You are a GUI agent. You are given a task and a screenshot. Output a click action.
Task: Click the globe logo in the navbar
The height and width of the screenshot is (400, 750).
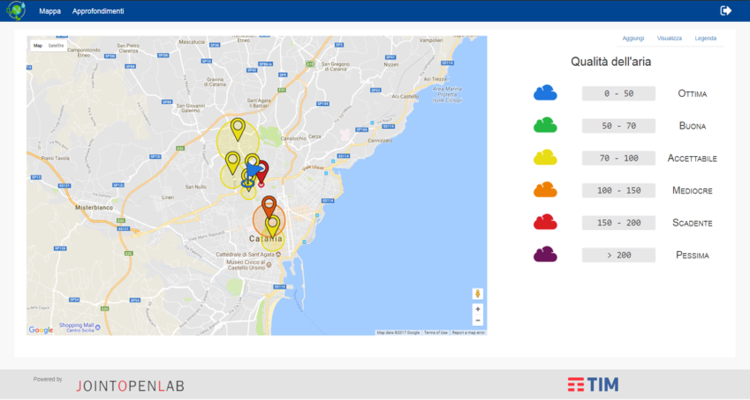(x=14, y=10)
